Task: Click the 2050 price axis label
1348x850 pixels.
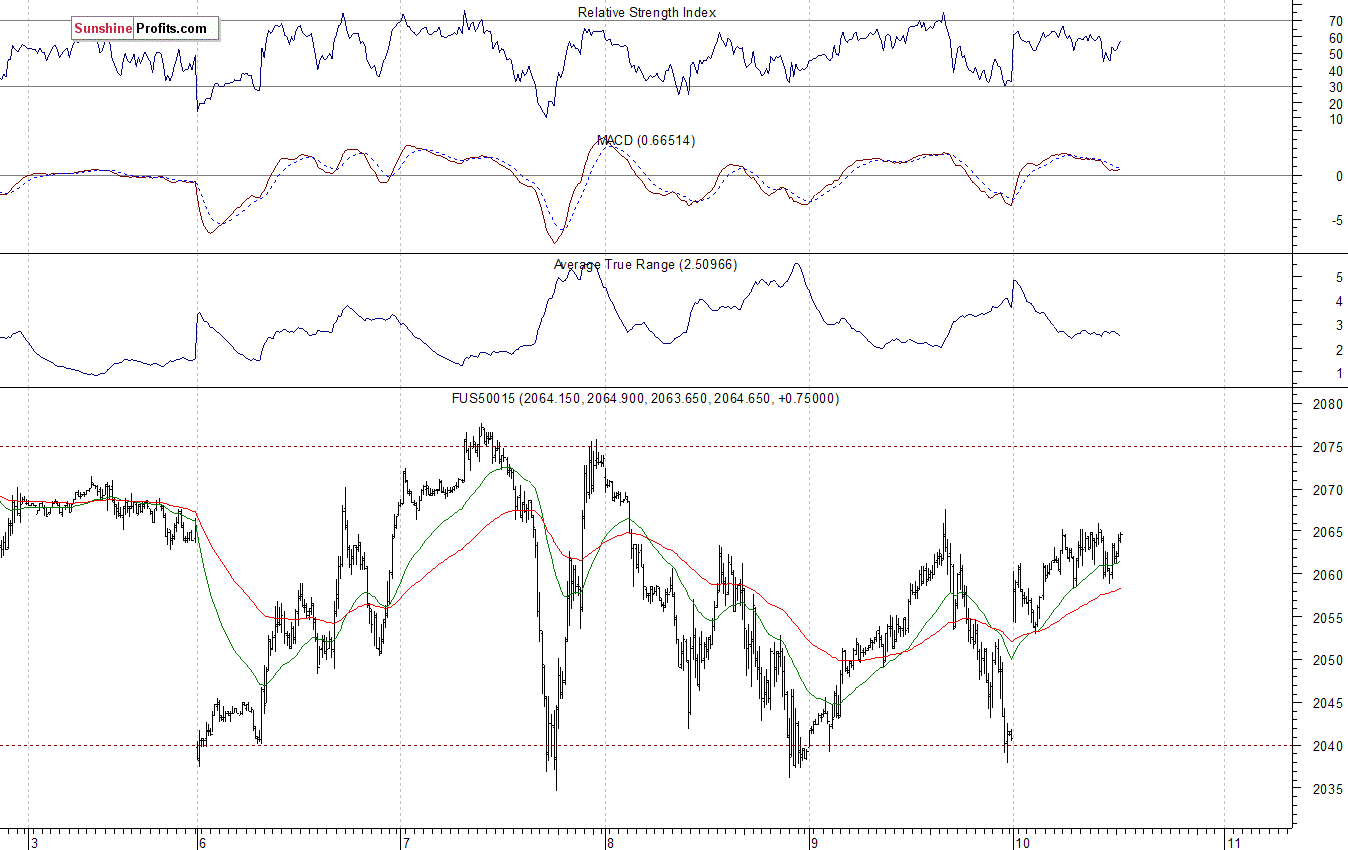Action: click(1328, 661)
